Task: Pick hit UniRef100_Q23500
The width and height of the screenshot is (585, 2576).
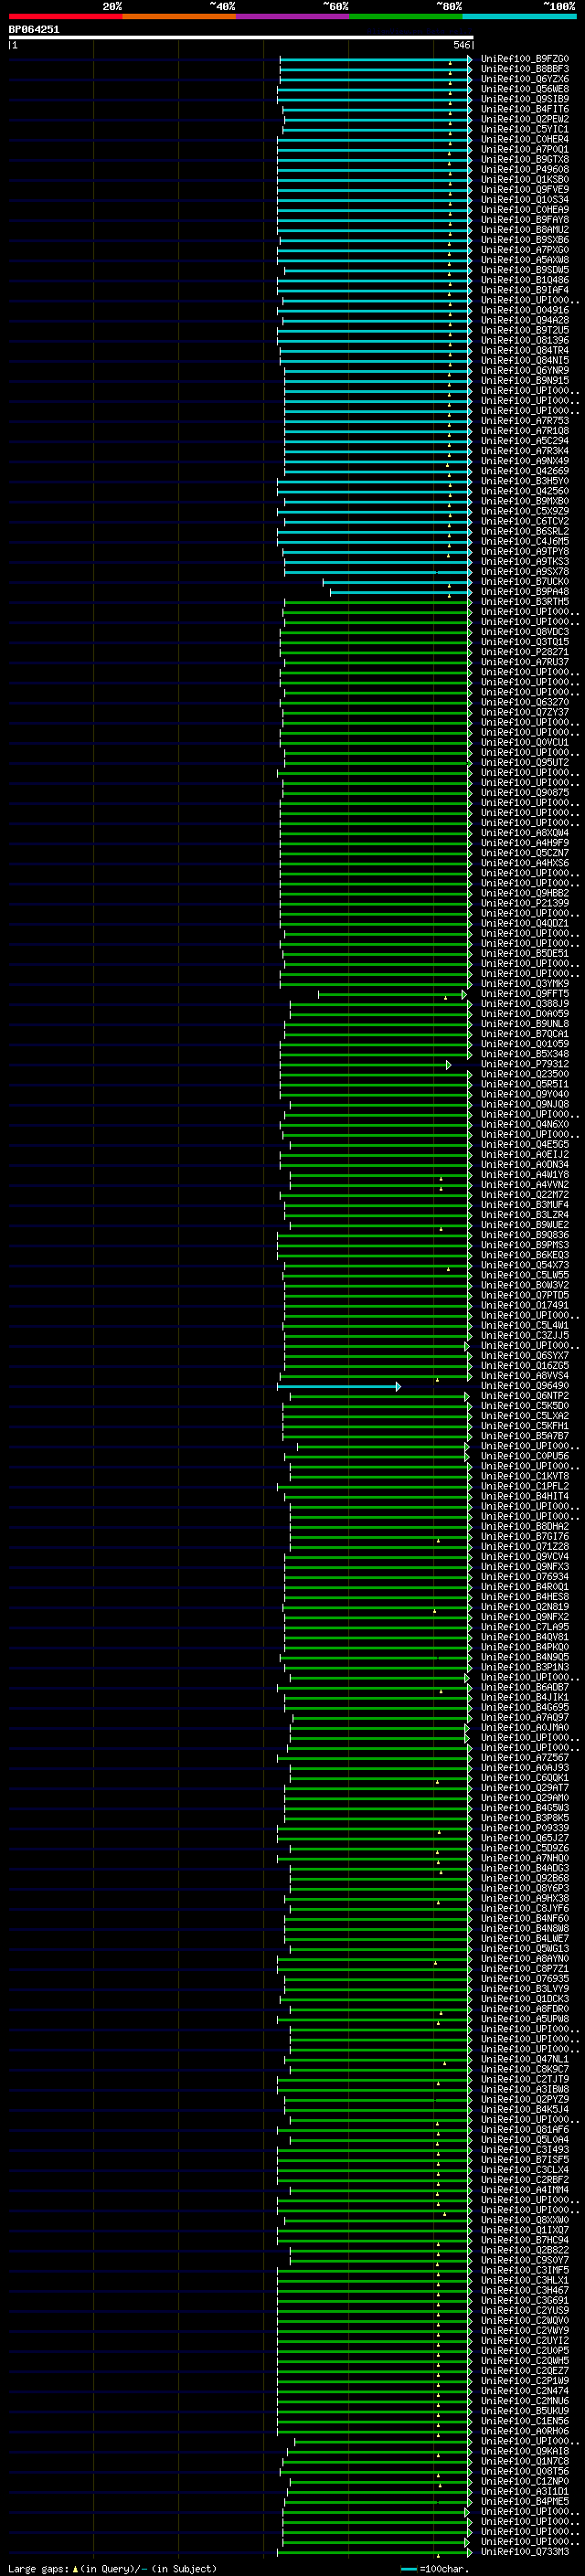Action: point(524,1074)
